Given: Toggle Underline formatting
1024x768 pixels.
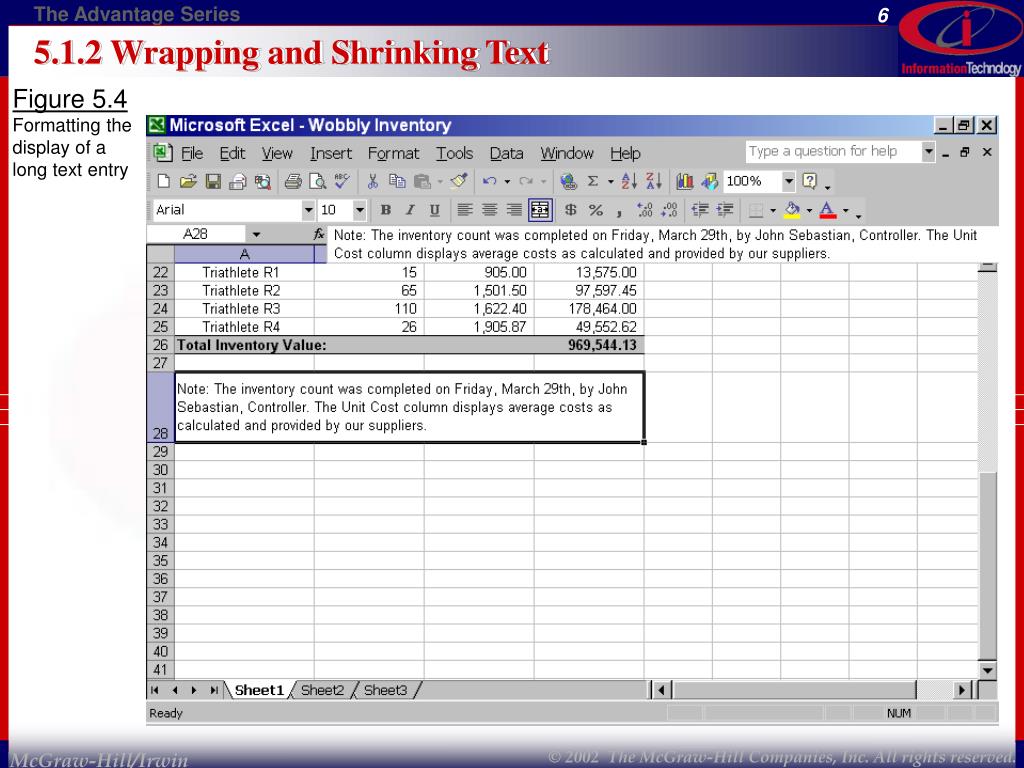Looking at the screenshot, I should [435, 210].
